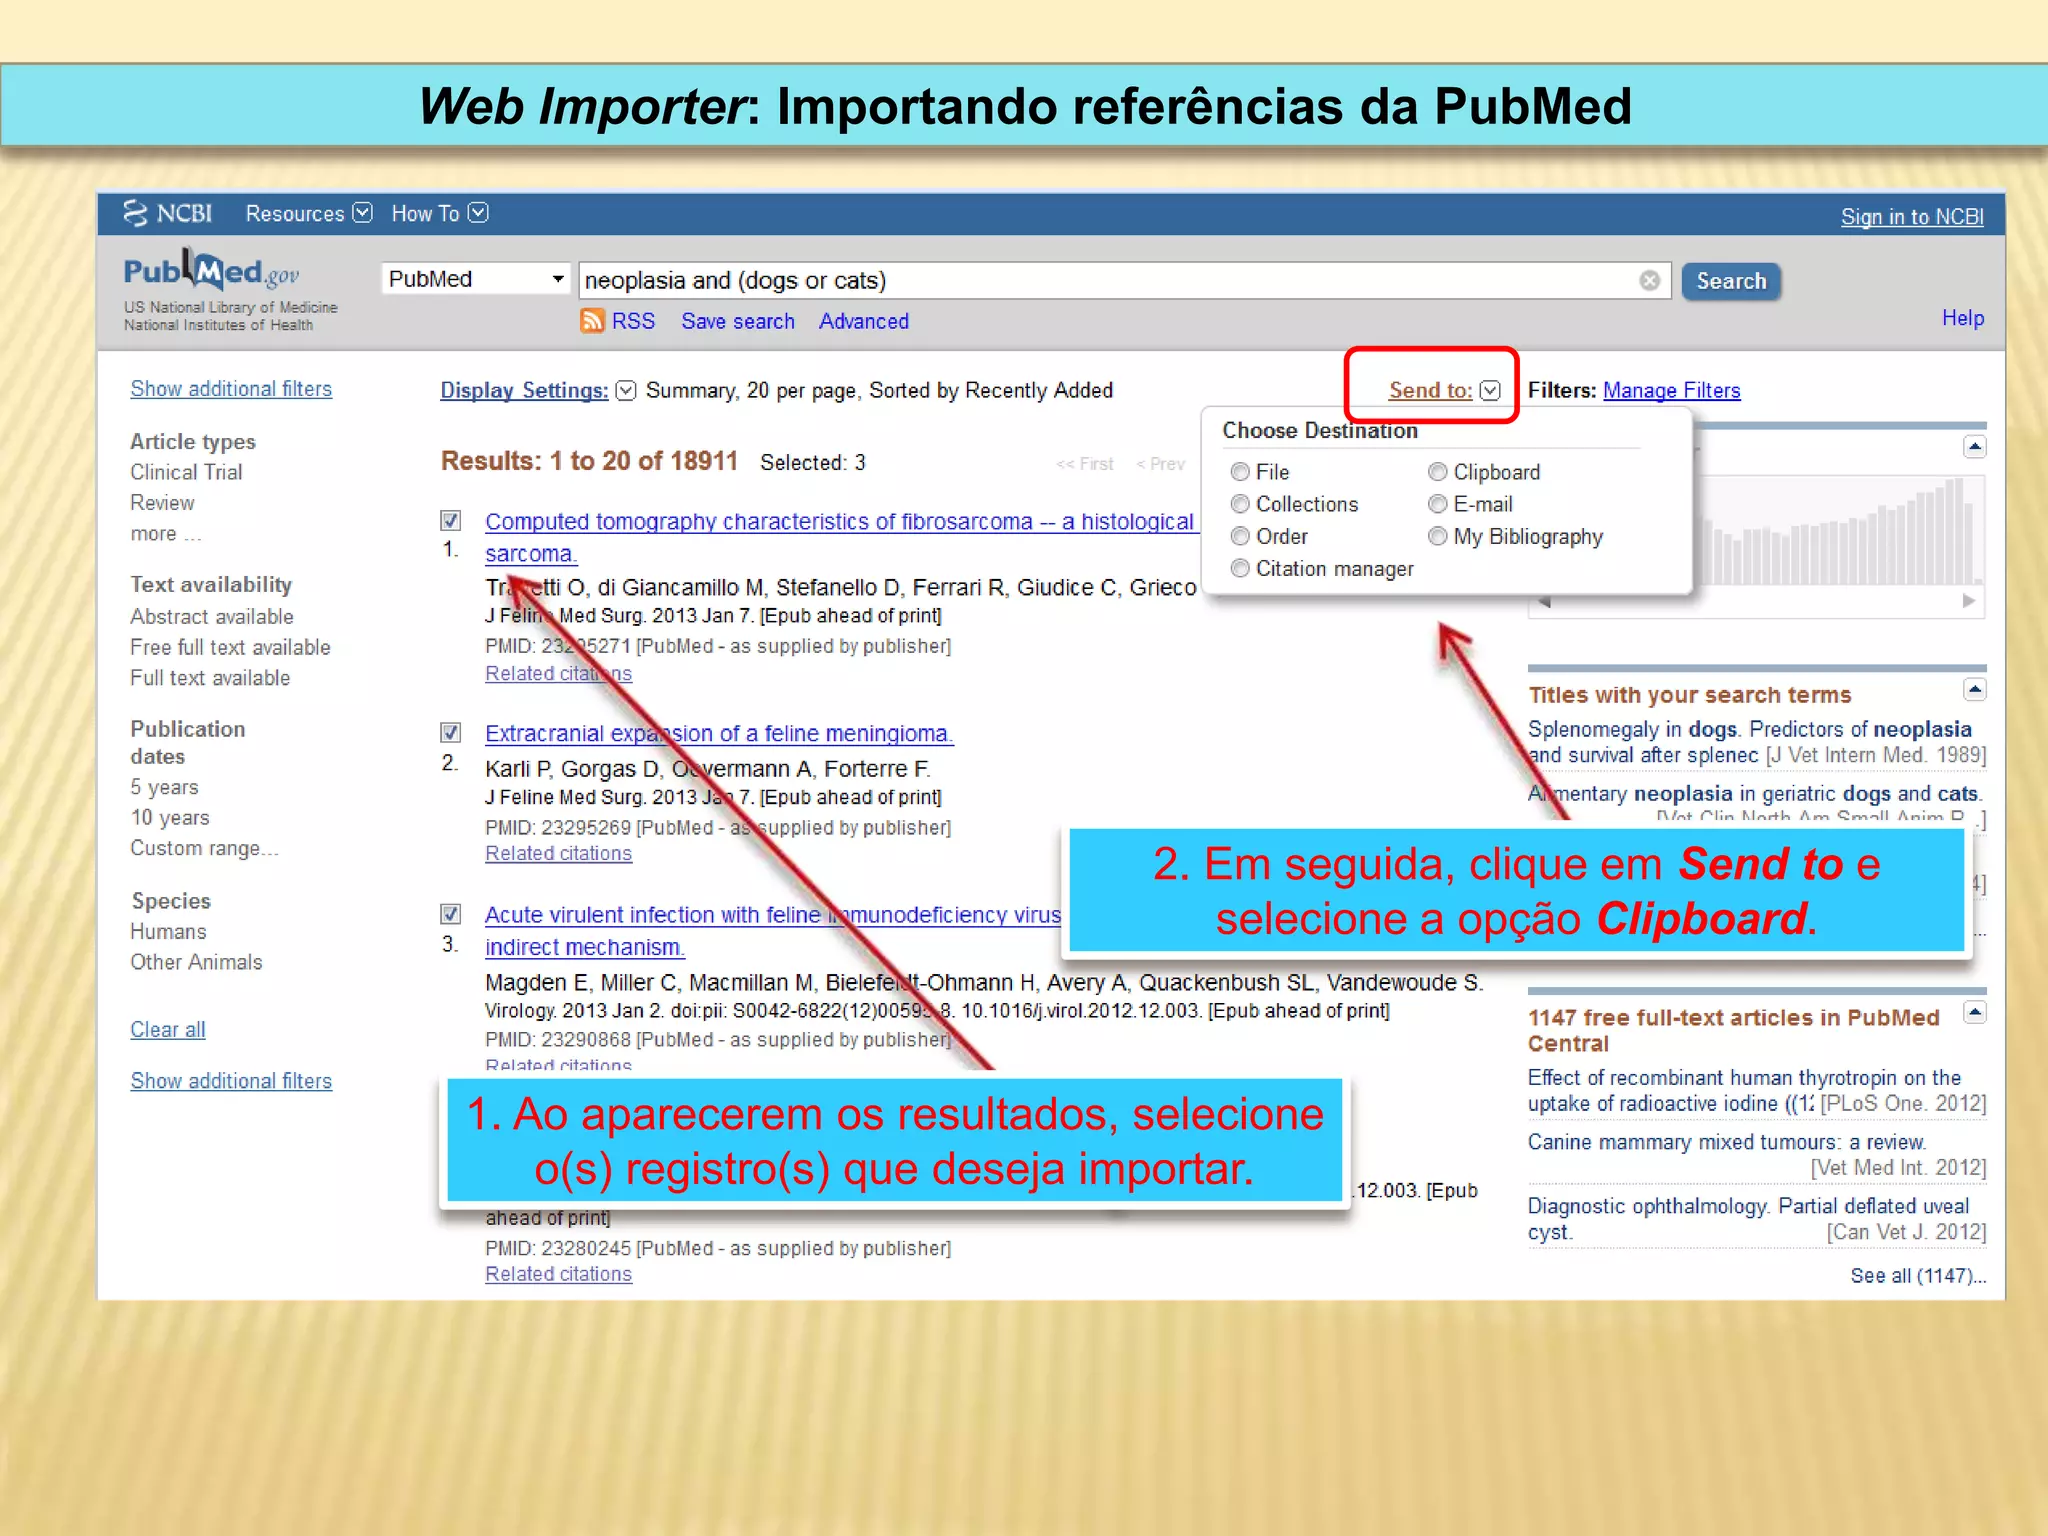The height and width of the screenshot is (1536, 2048).
Task: Click the PubMed.gov logo
Action: click(211, 271)
